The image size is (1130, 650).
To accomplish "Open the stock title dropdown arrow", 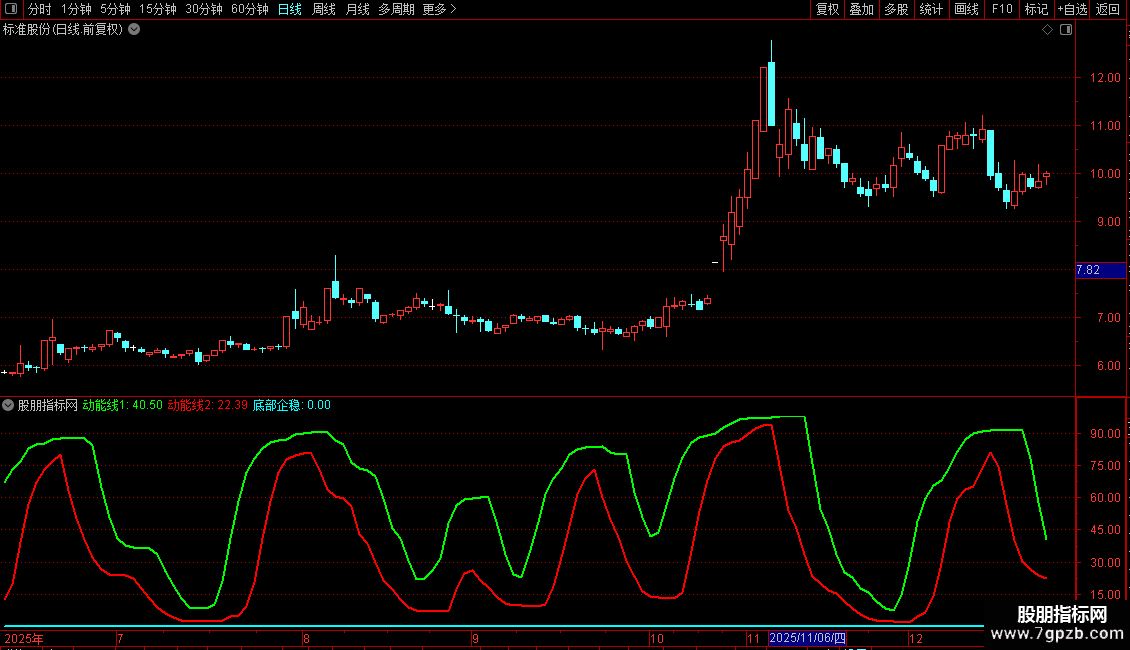I will point(134,30).
